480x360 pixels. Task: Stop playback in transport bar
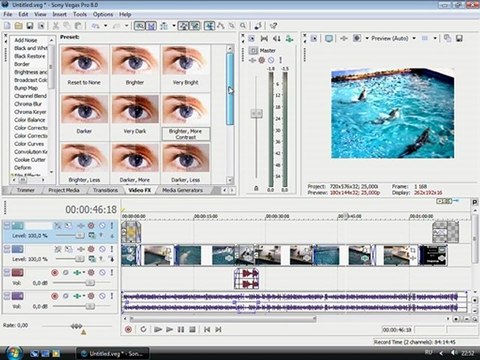(192, 329)
